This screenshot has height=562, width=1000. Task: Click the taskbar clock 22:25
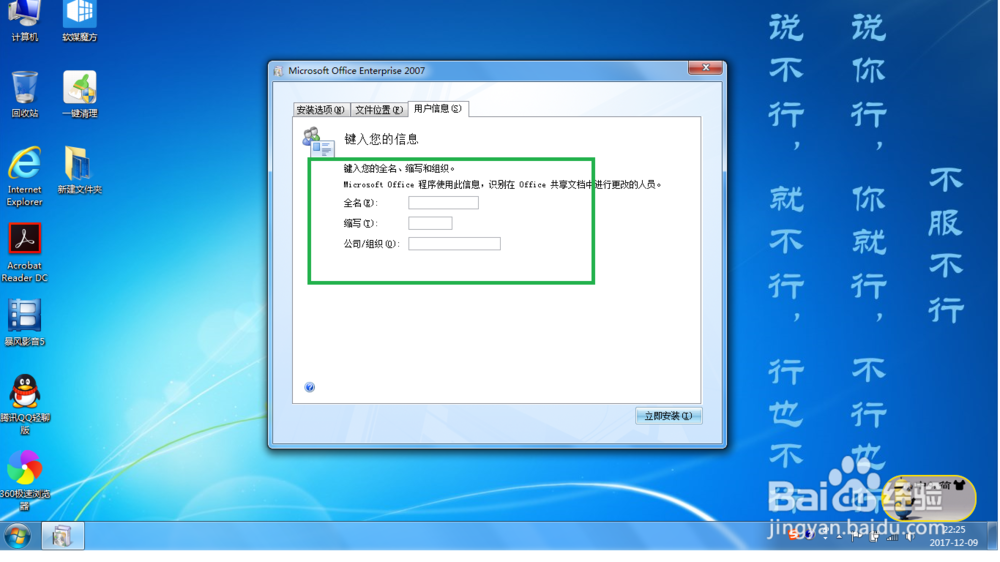953,536
